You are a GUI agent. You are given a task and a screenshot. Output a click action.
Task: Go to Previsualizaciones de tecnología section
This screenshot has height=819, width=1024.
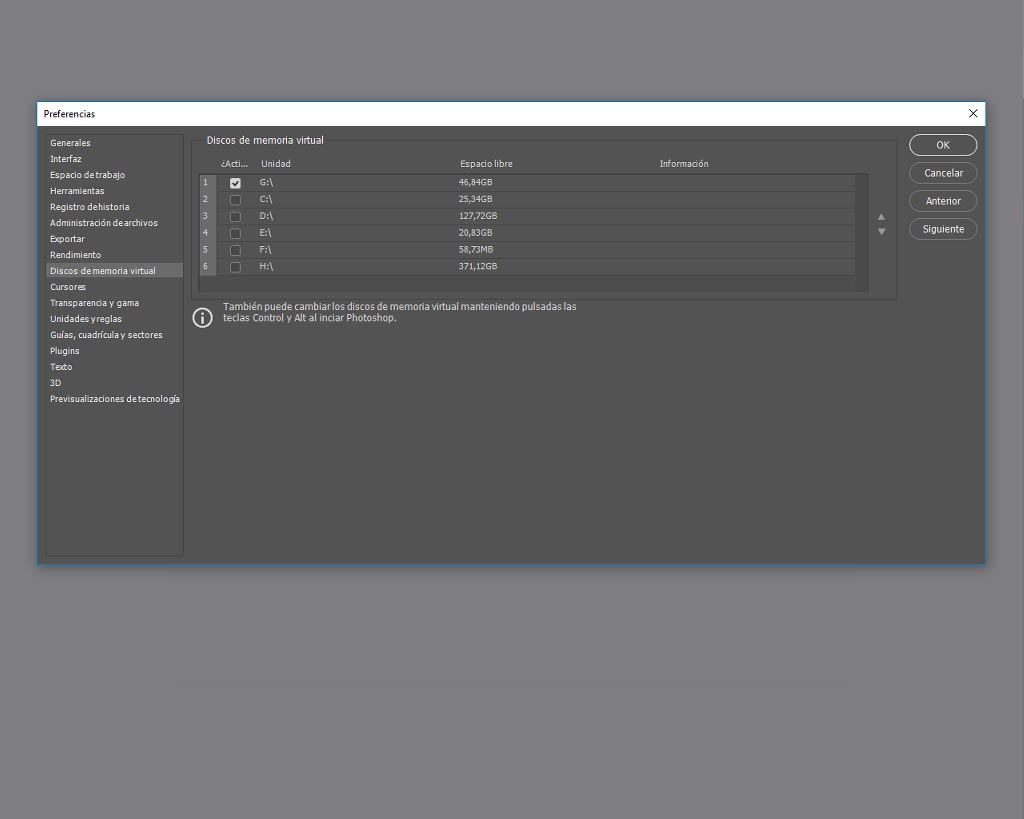(x=115, y=399)
